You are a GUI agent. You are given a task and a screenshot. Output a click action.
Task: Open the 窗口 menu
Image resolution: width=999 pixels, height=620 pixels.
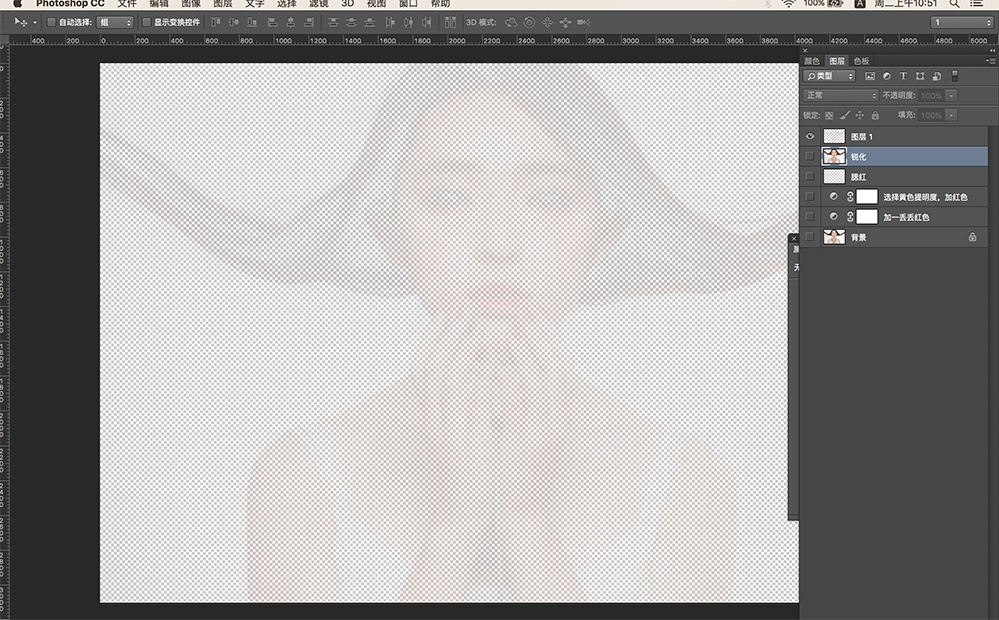point(408,4)
